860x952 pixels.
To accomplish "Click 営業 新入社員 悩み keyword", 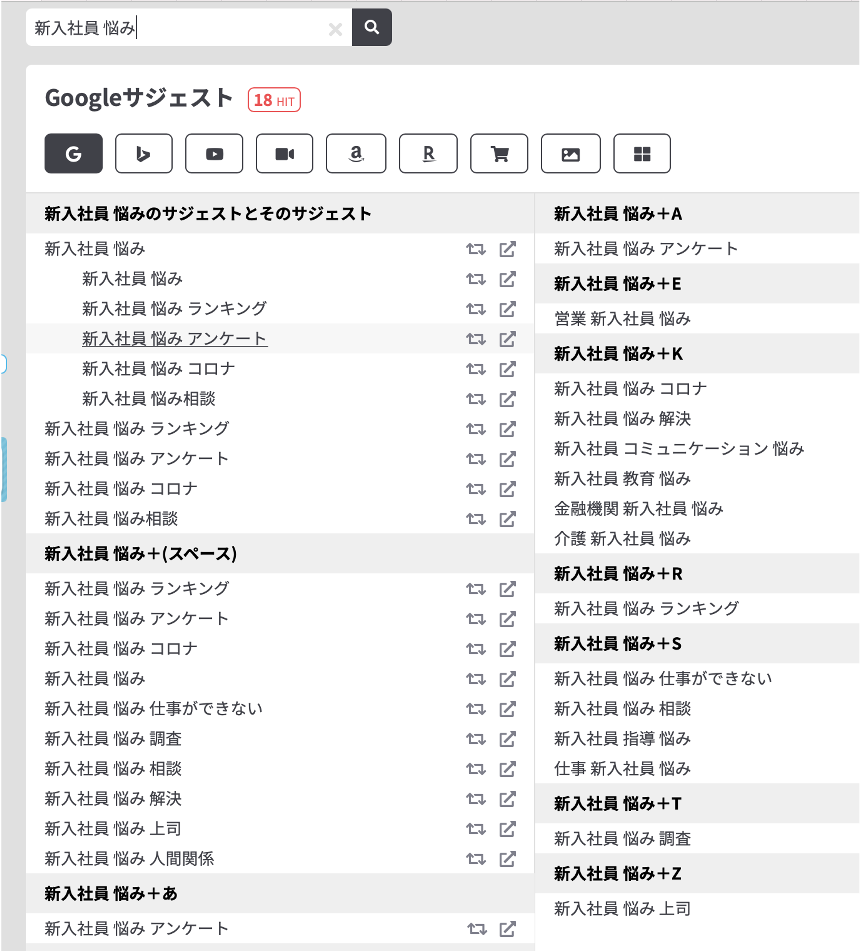I will click(623, 319).
